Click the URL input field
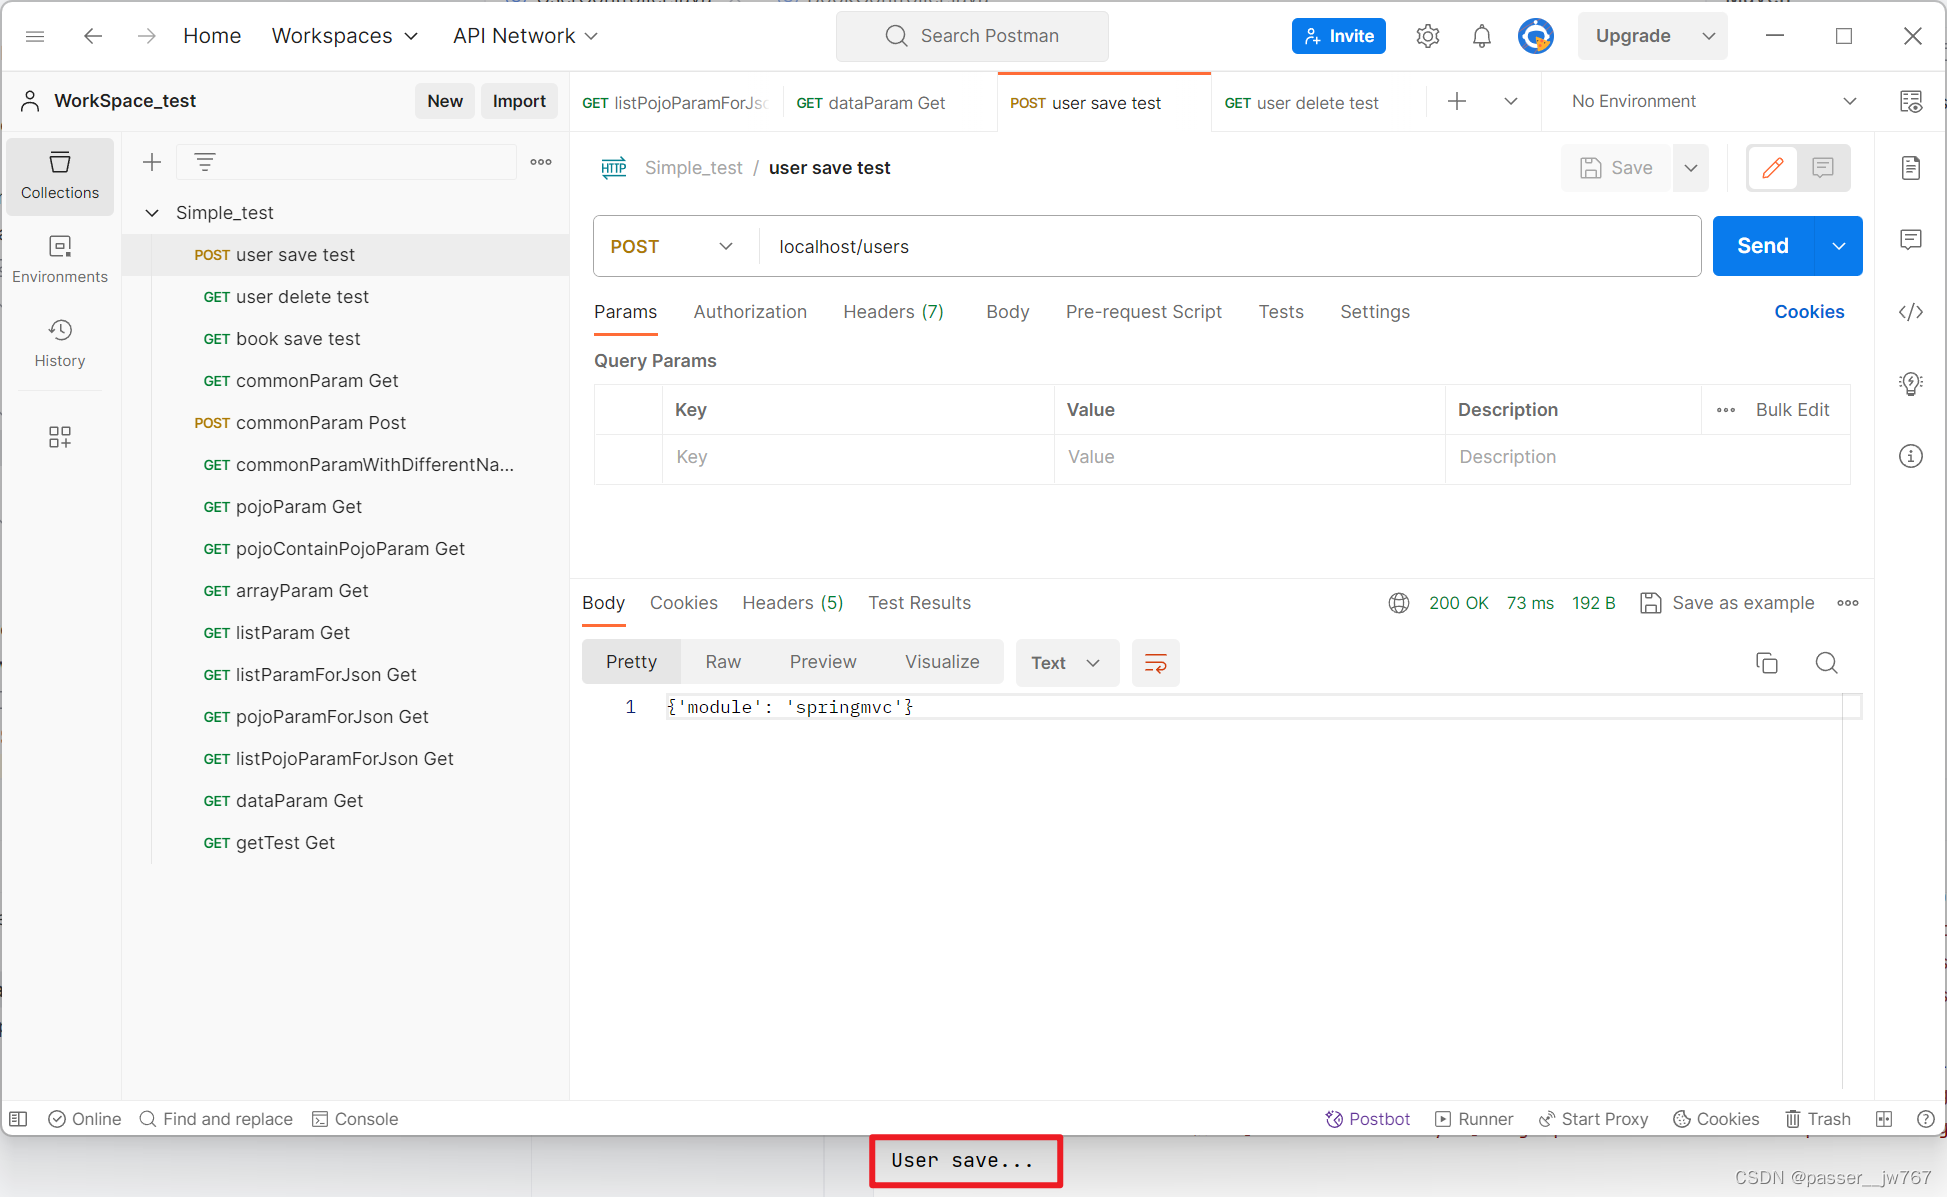This screenshot has width=1947, height=1197. click(x=1229, y=246)
